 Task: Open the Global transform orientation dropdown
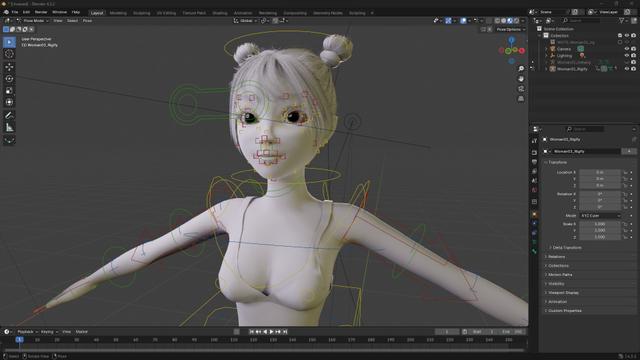[246, 20]
